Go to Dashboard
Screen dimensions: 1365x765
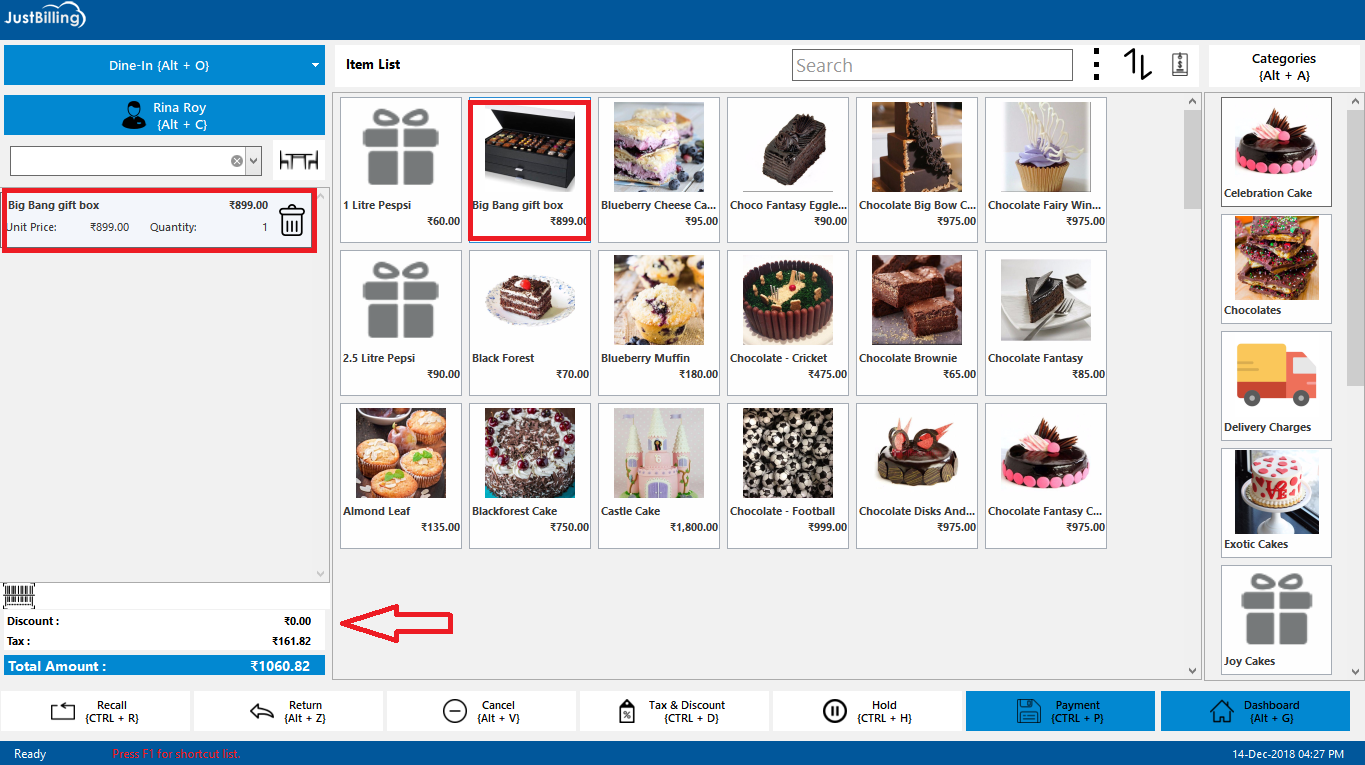click(1255, 711)
